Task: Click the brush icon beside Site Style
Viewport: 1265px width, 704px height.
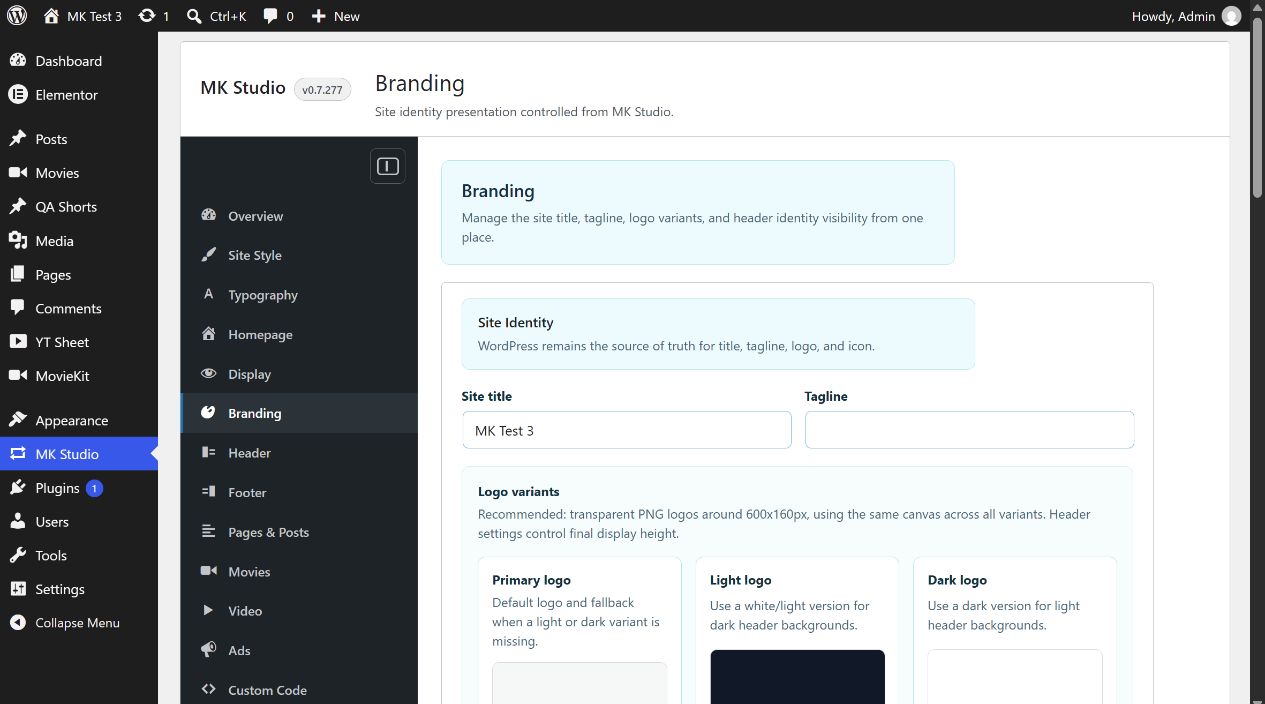Action: coord(209,255)
